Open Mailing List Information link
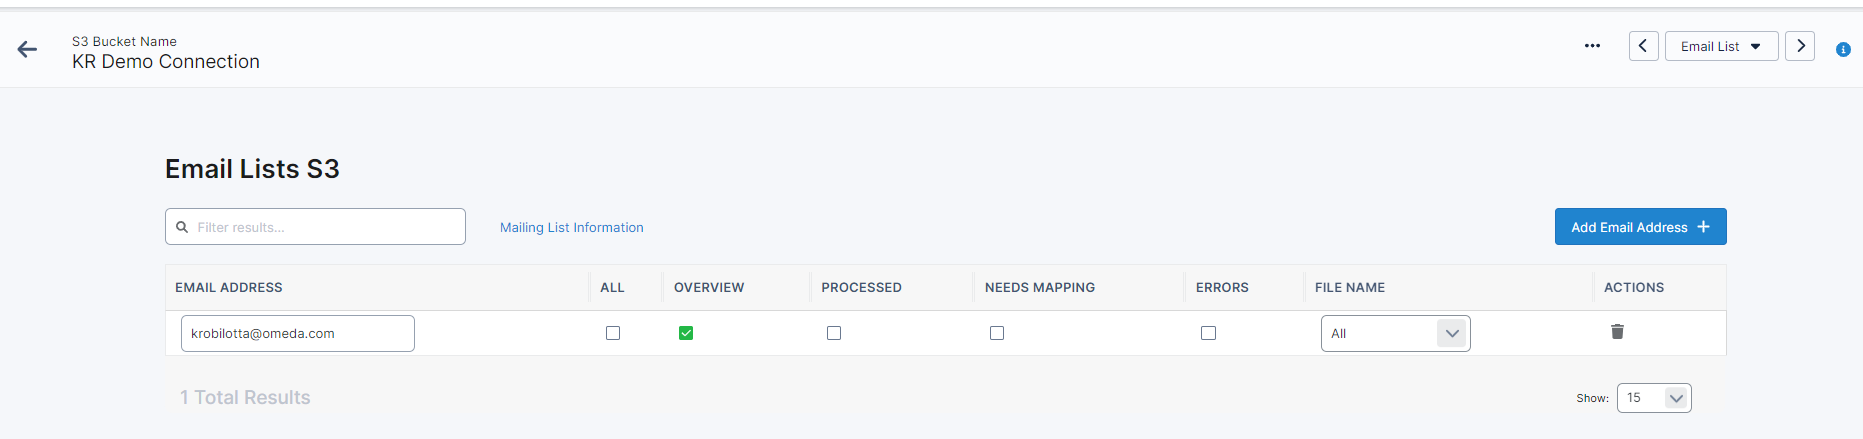This screenshot has height=439, width=1863. (x=572, y=228)
